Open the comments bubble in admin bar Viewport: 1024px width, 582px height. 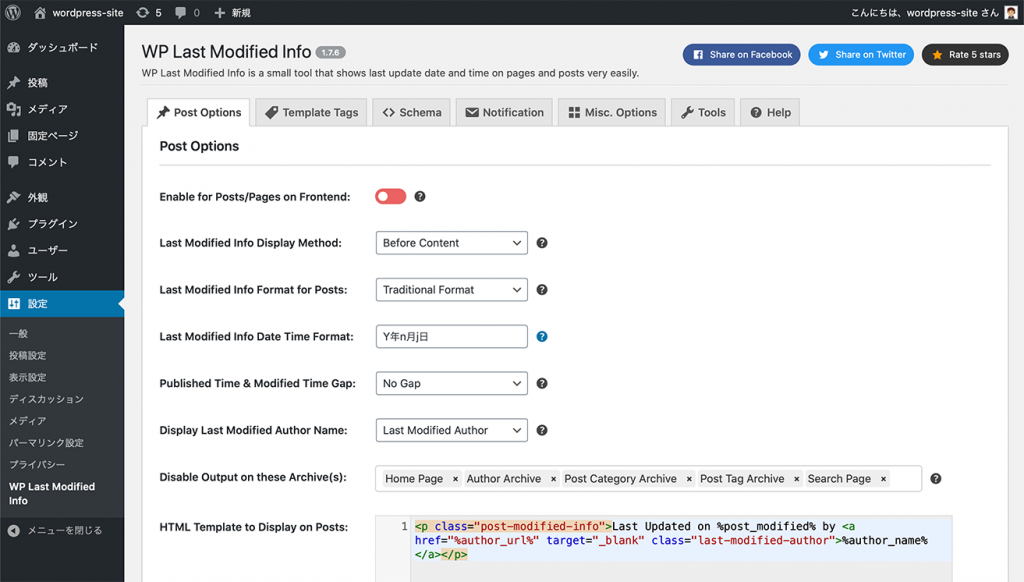pyautogui.click(x=187, y=12)
